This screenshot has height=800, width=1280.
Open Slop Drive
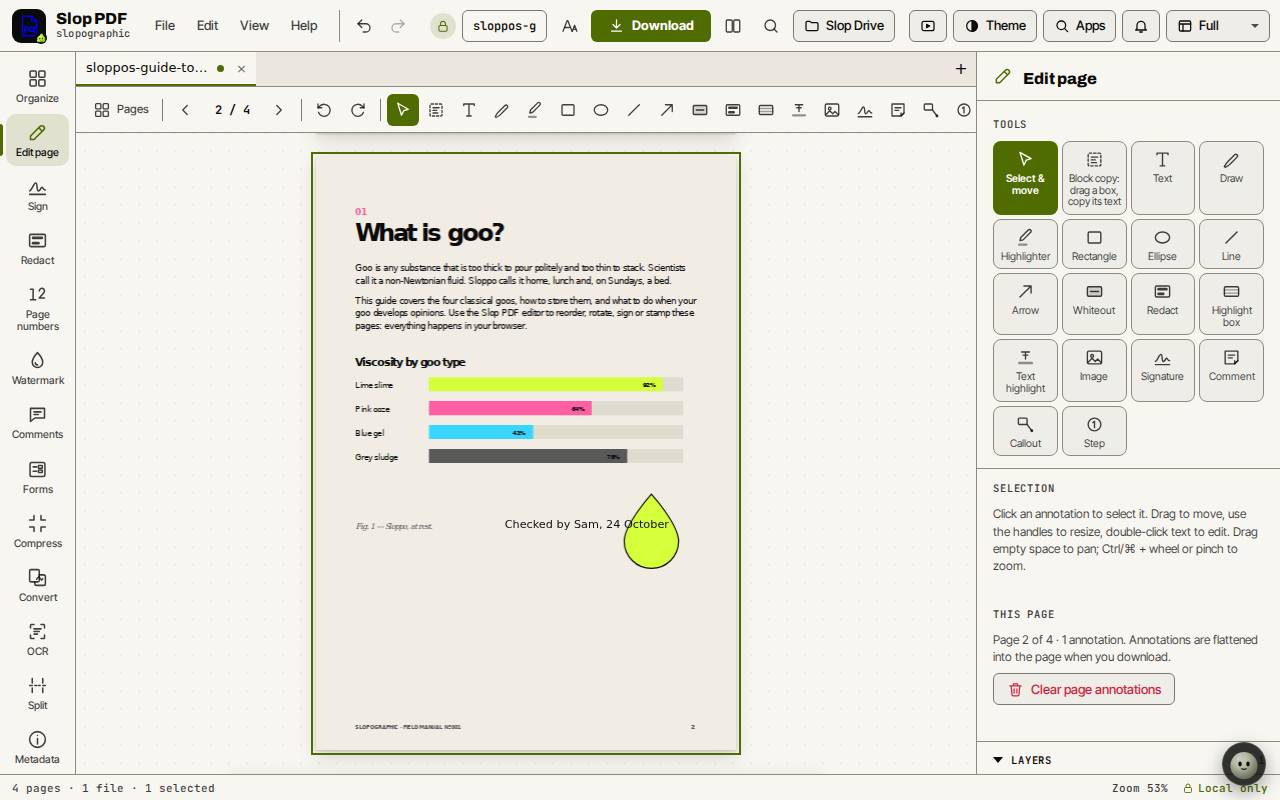[x=844, y=26]
